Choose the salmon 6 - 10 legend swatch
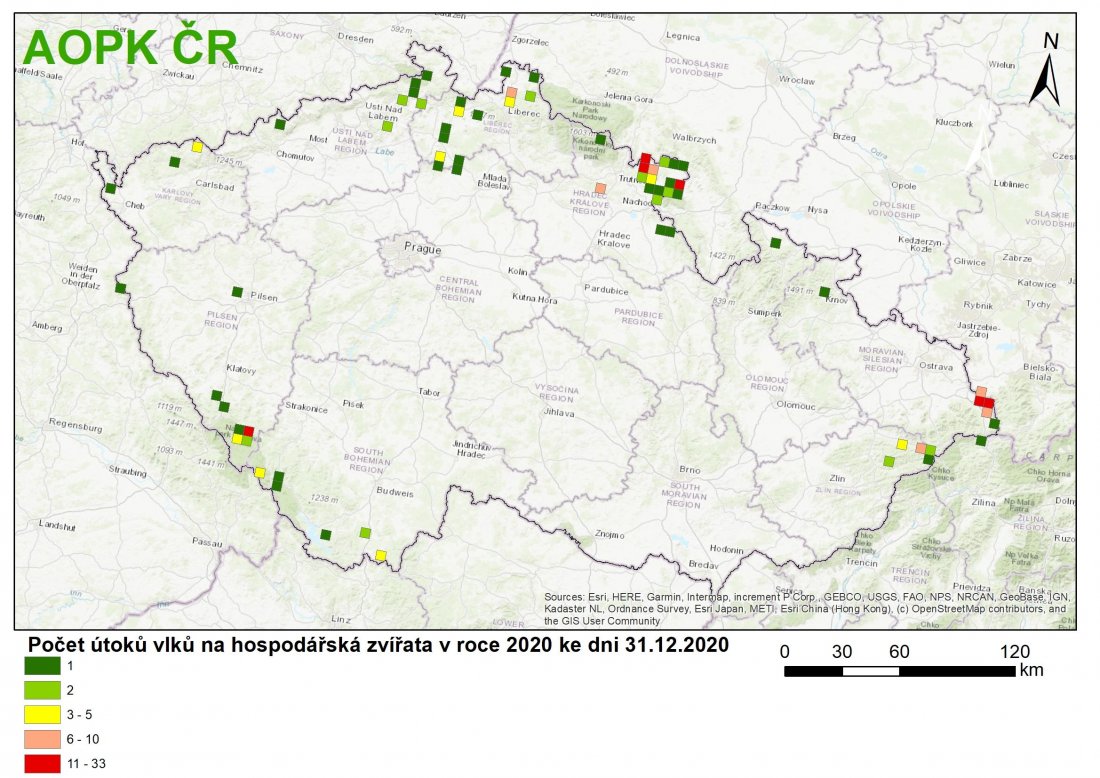1100x778 pixels. 44,739
